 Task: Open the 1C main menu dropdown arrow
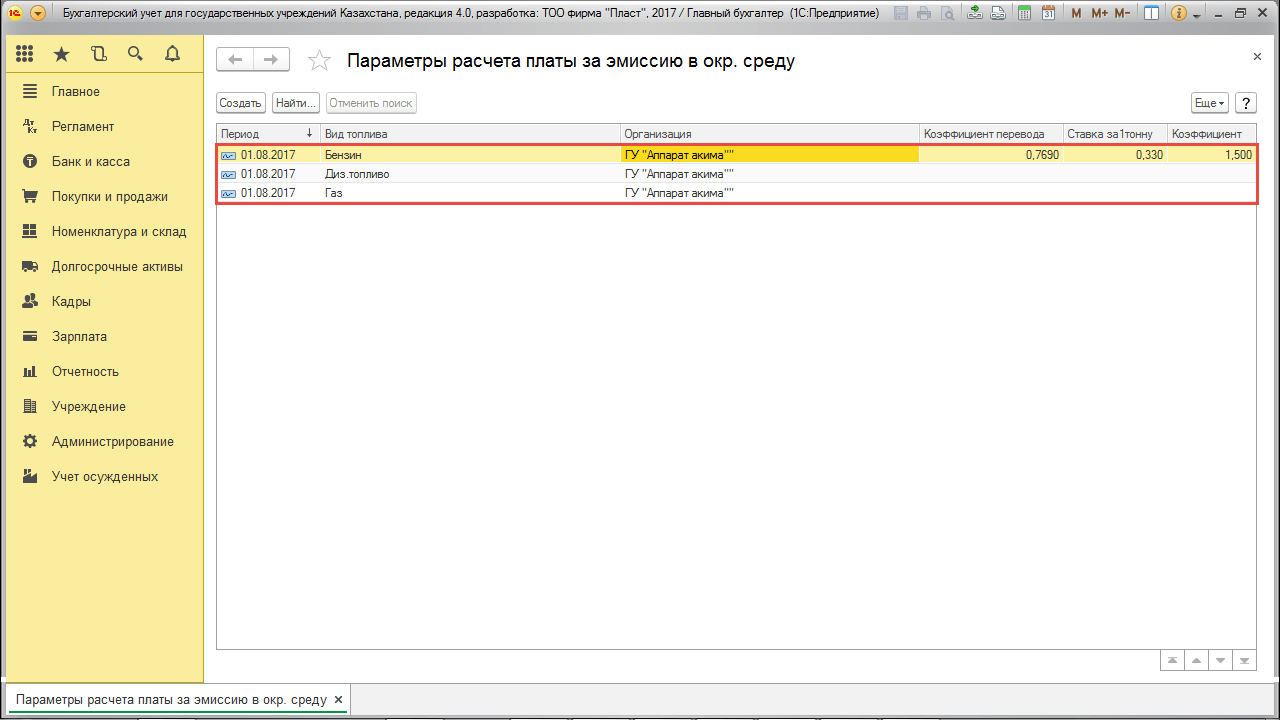pyautogui.click(x=38, y=14)
